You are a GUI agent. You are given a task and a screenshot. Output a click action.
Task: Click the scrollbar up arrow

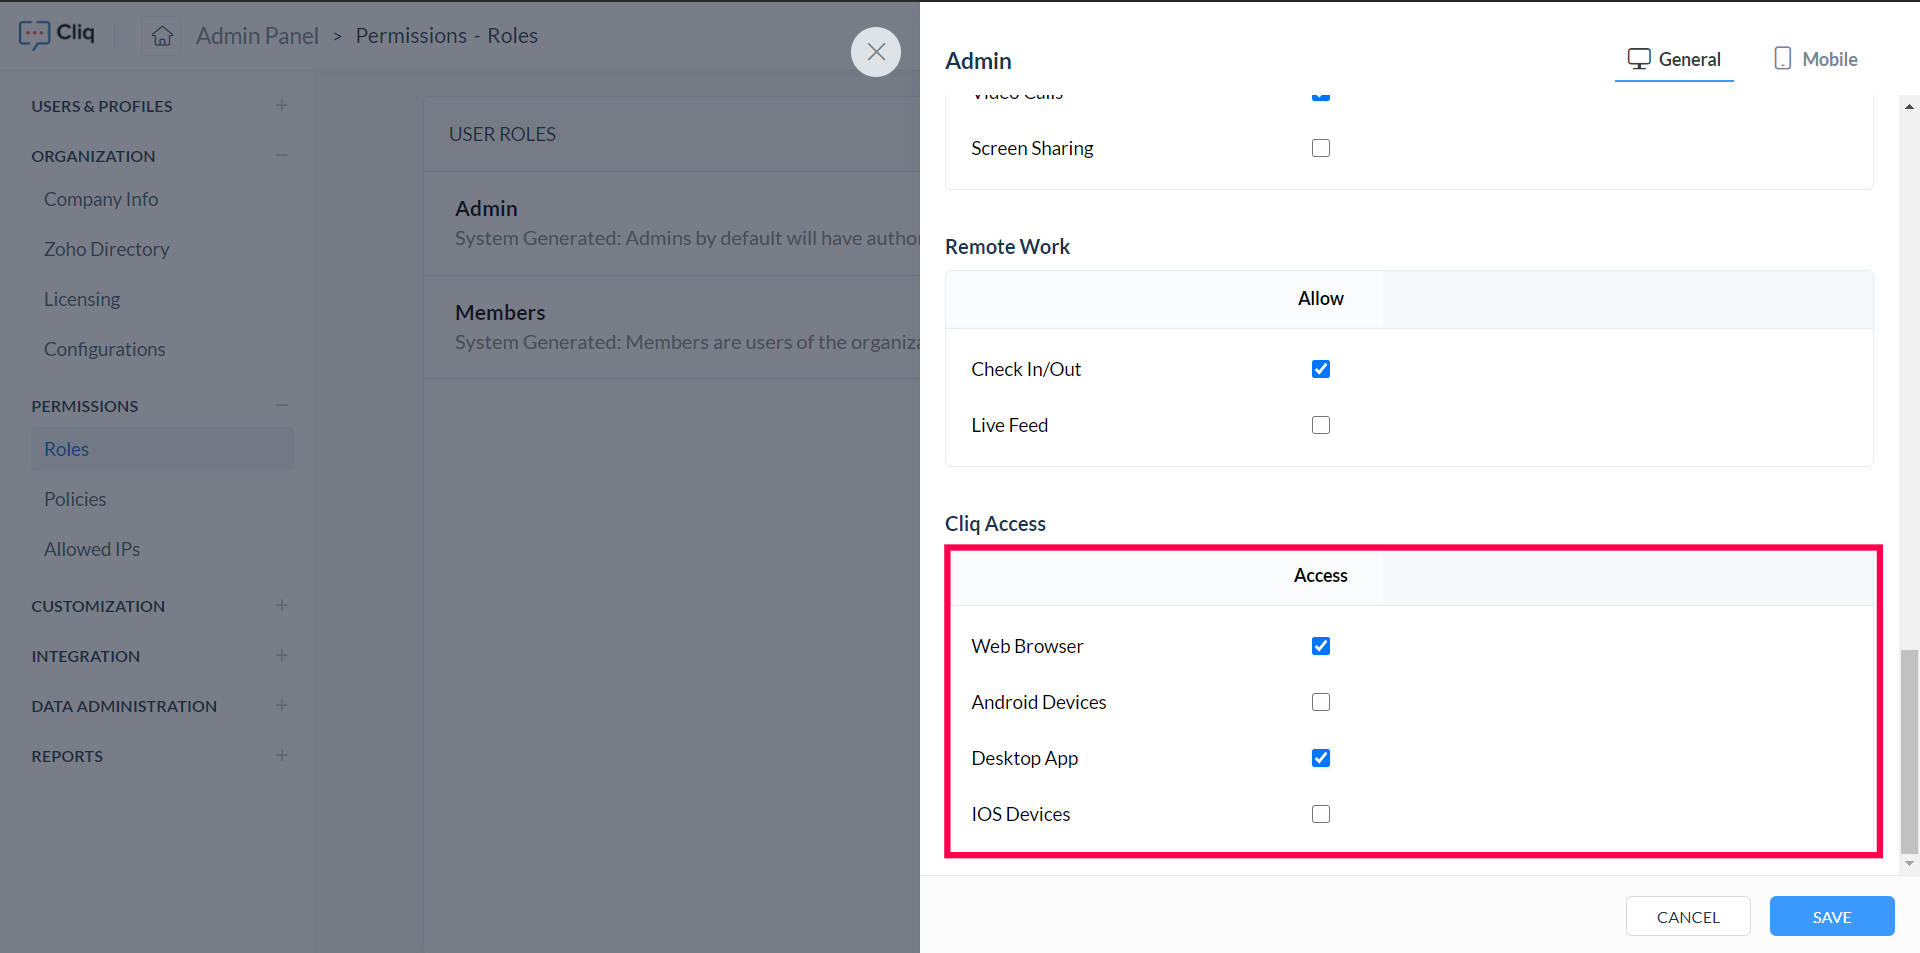(1909, 105)
